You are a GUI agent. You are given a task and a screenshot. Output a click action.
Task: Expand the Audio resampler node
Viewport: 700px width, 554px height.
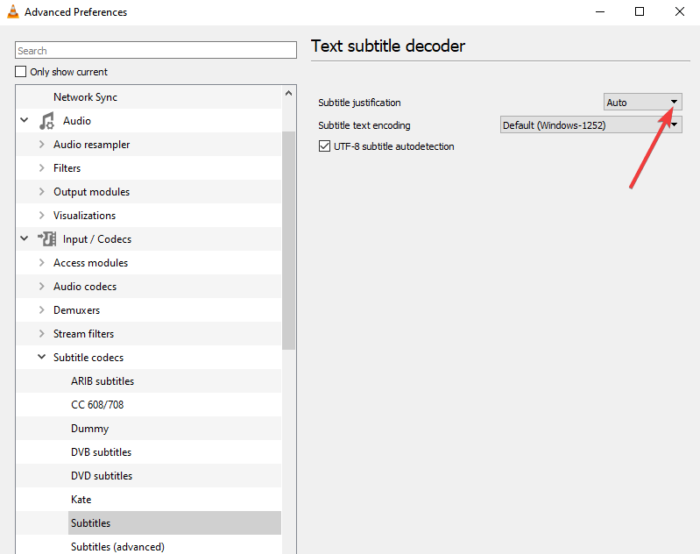point(42,144)
